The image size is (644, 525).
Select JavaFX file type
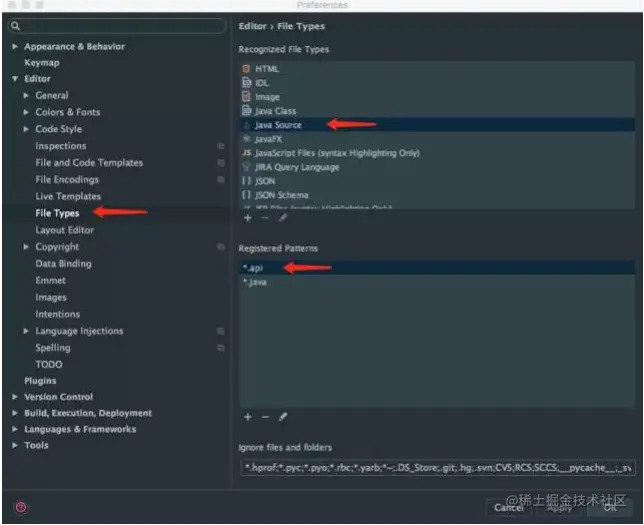[437, 139]
